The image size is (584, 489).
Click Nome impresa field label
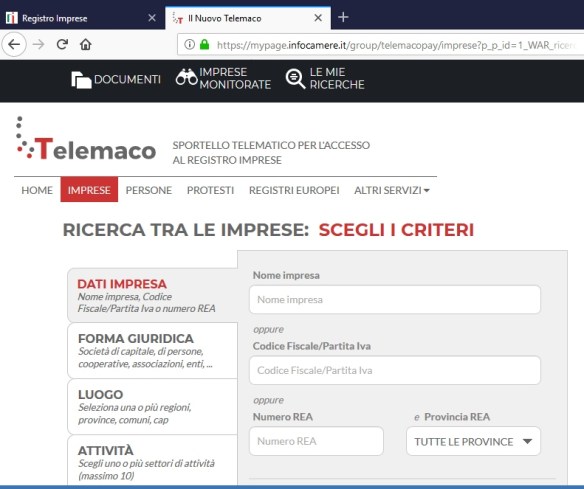click(286, 275)
